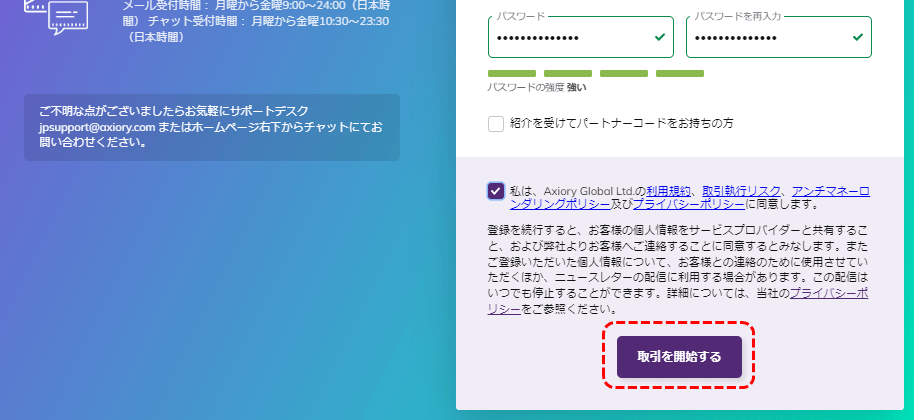This screenshot has height=420, width=914.
Task: Click the パスワードの強度 強い label
Action: [x=537, y=88]
